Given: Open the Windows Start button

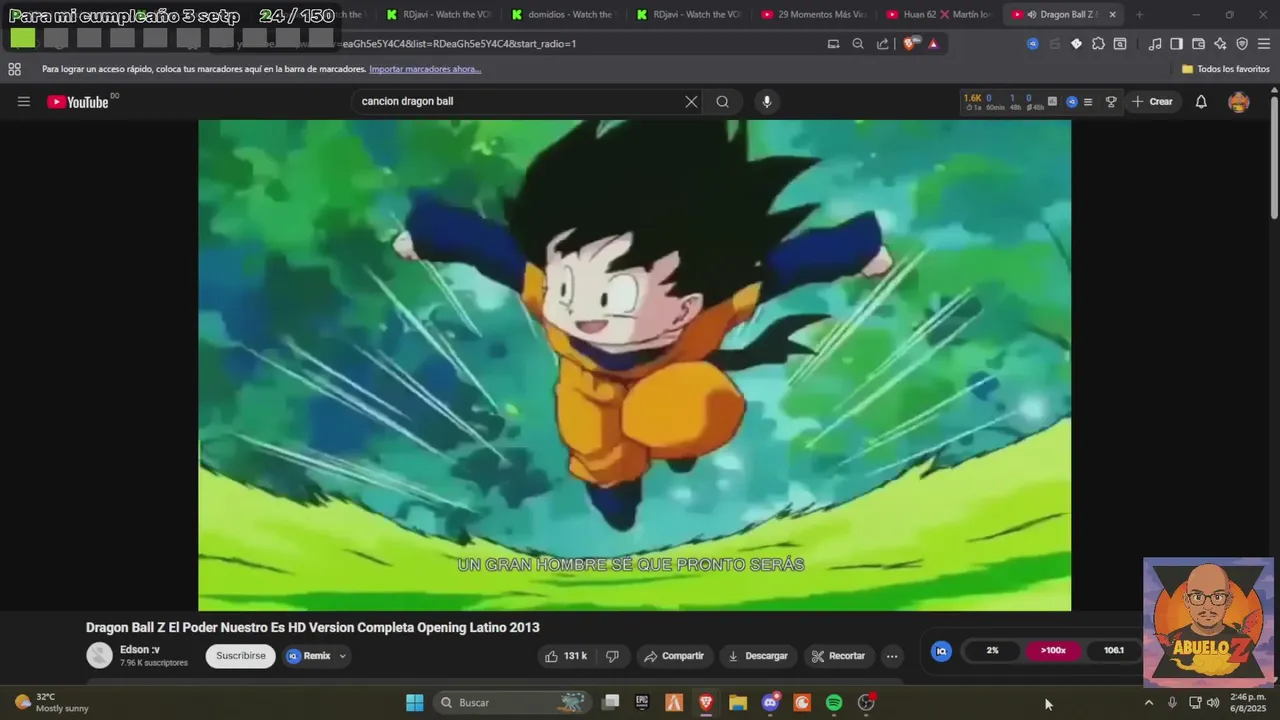Looking at the screenshot, I should [415, 702].
